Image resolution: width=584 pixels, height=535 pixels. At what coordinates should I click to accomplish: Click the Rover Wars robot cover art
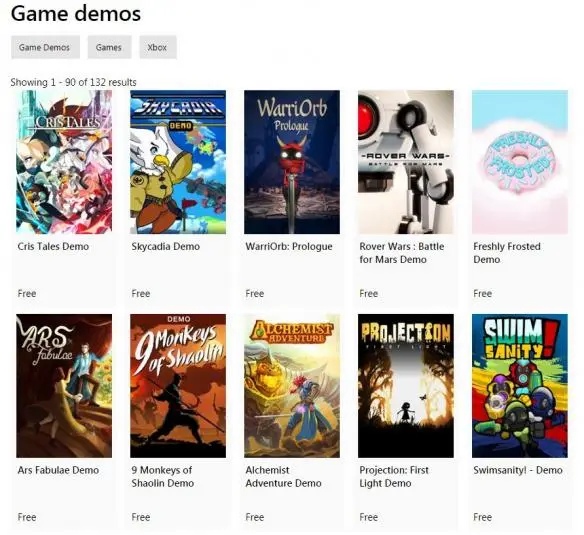(406, 162)
